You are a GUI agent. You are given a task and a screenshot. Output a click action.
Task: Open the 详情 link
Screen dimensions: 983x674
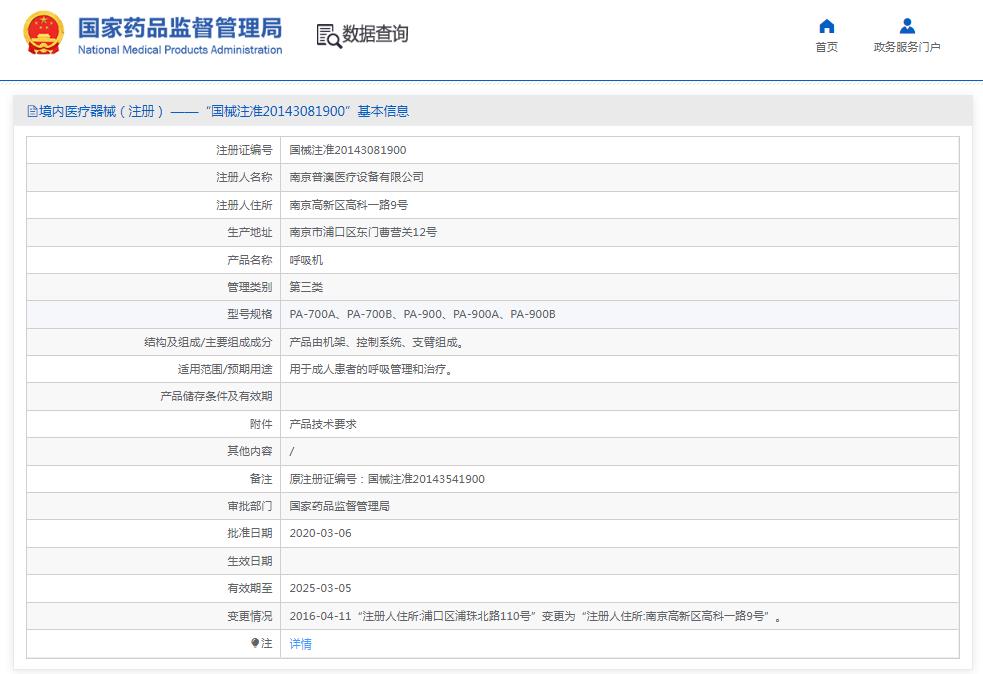300,644
